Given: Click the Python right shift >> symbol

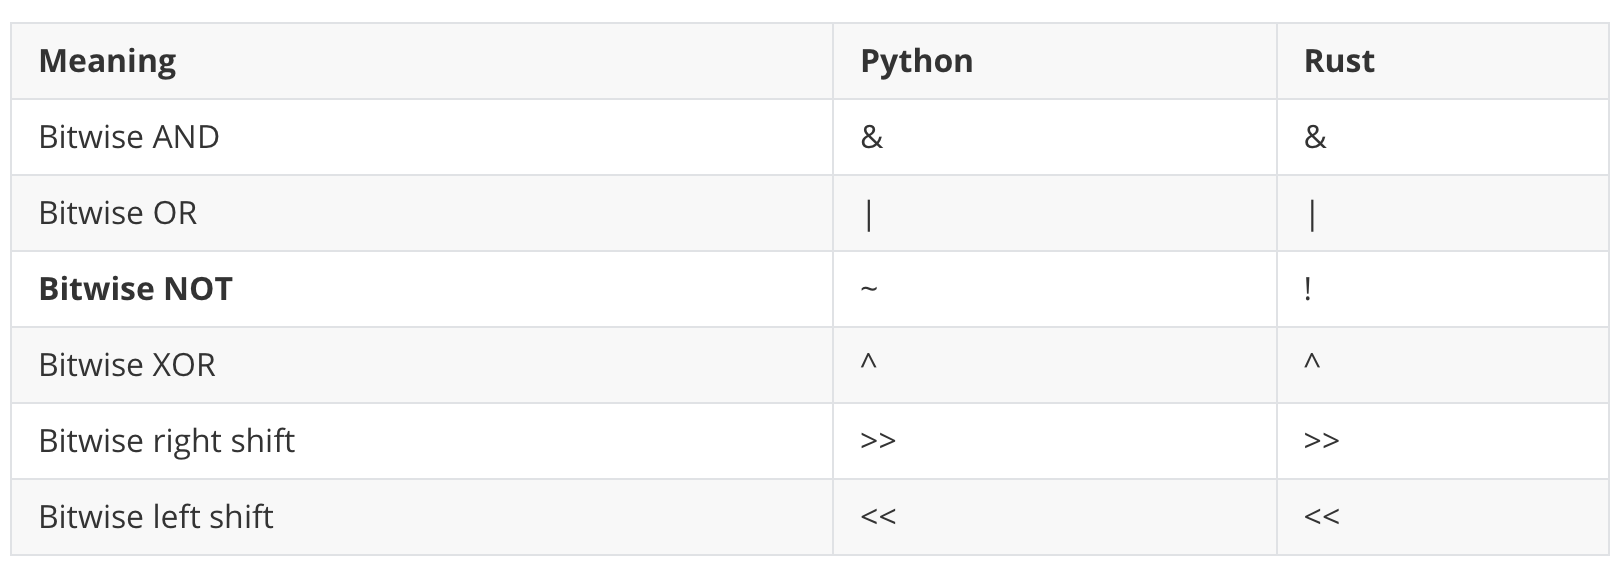Looking at the screenshot, I should point(878,441).
